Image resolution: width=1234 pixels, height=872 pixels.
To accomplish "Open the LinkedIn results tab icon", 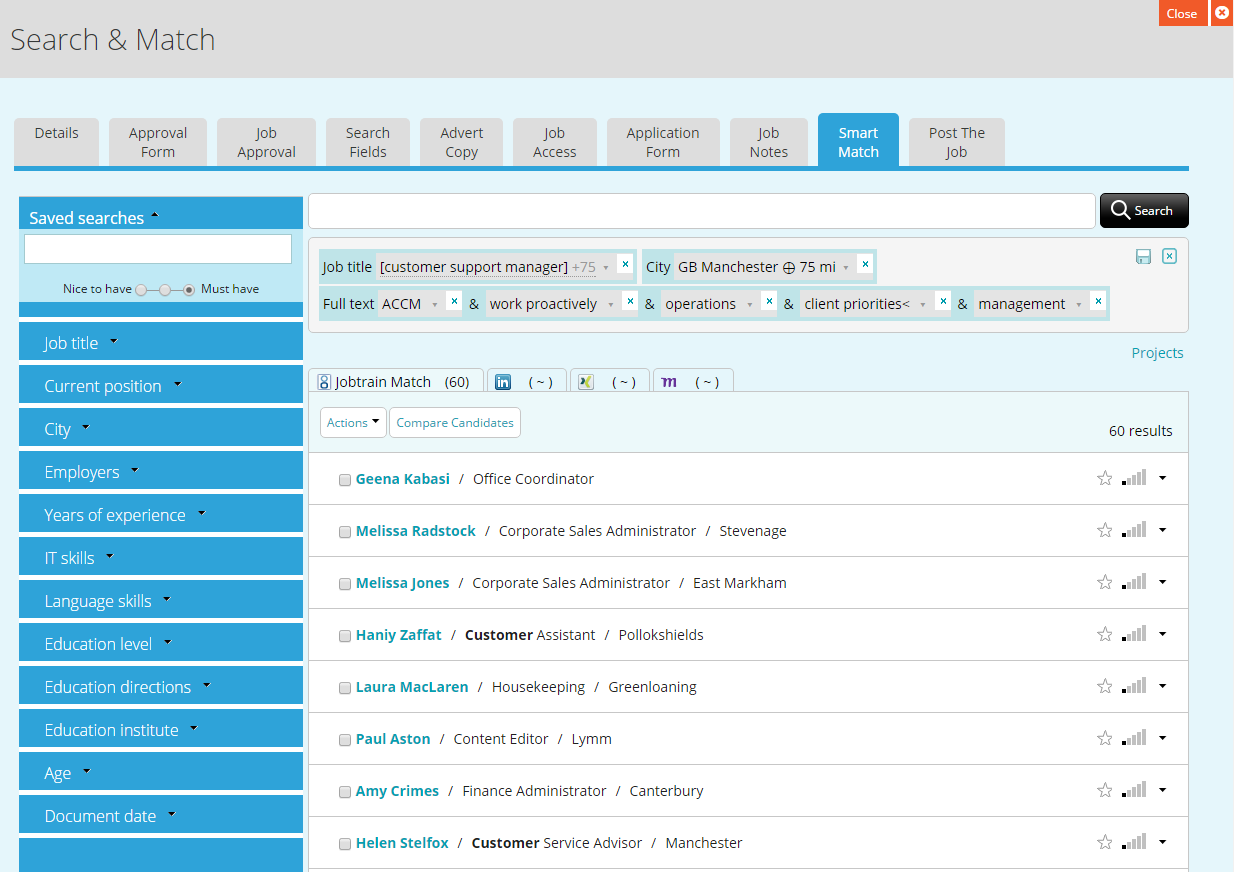I will click(503, 381).
